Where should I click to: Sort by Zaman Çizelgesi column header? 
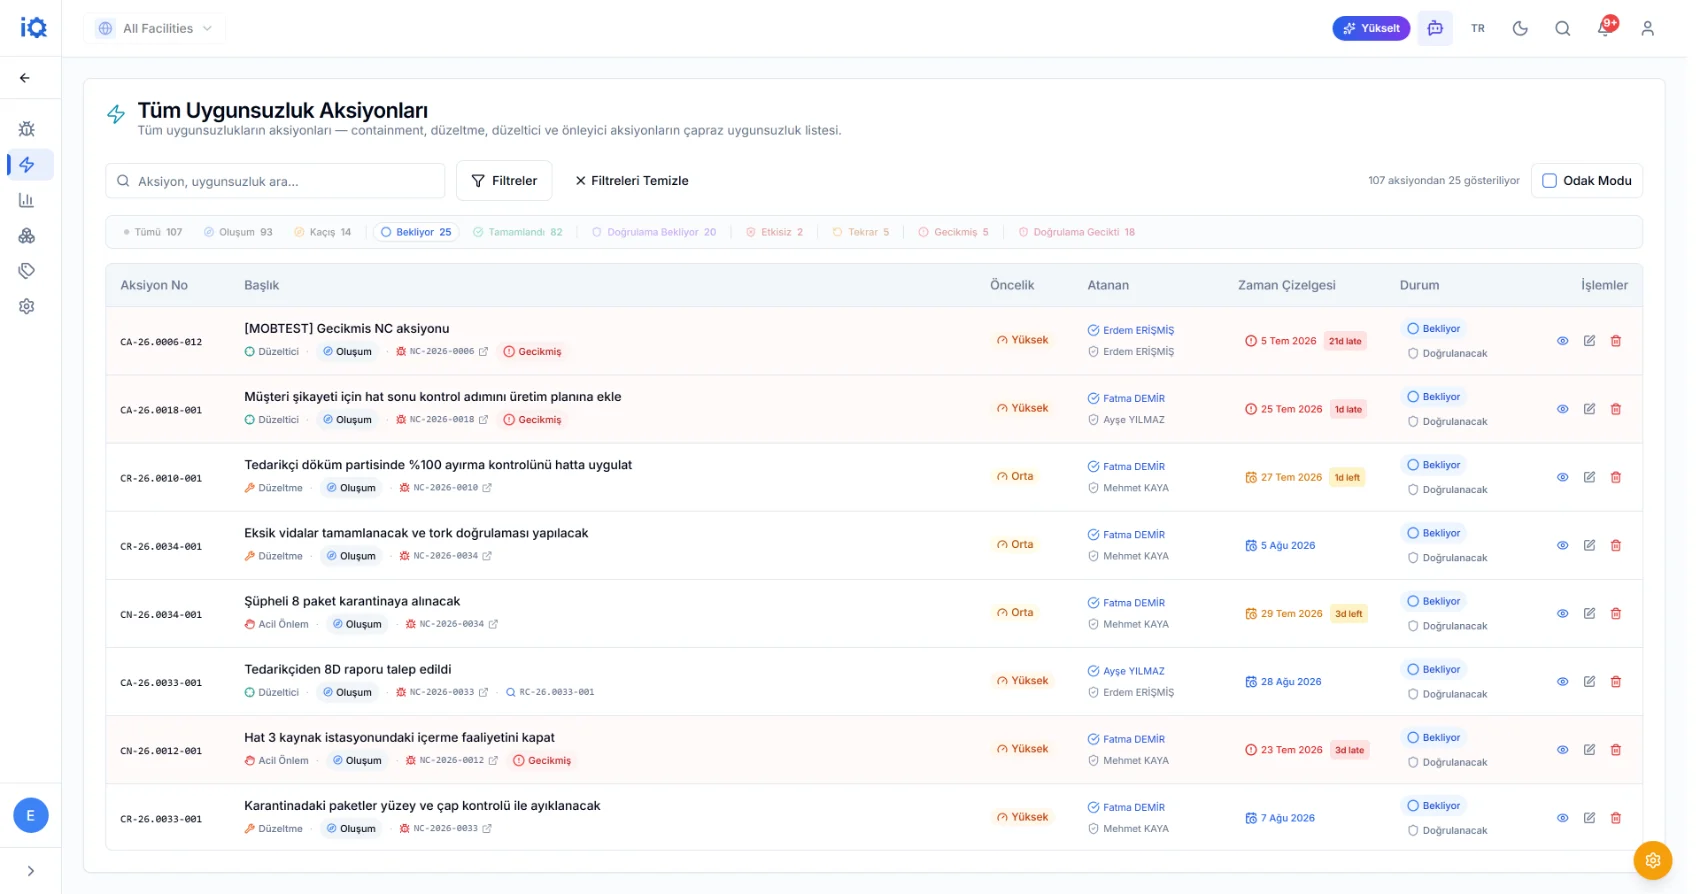pos(1286,285)
